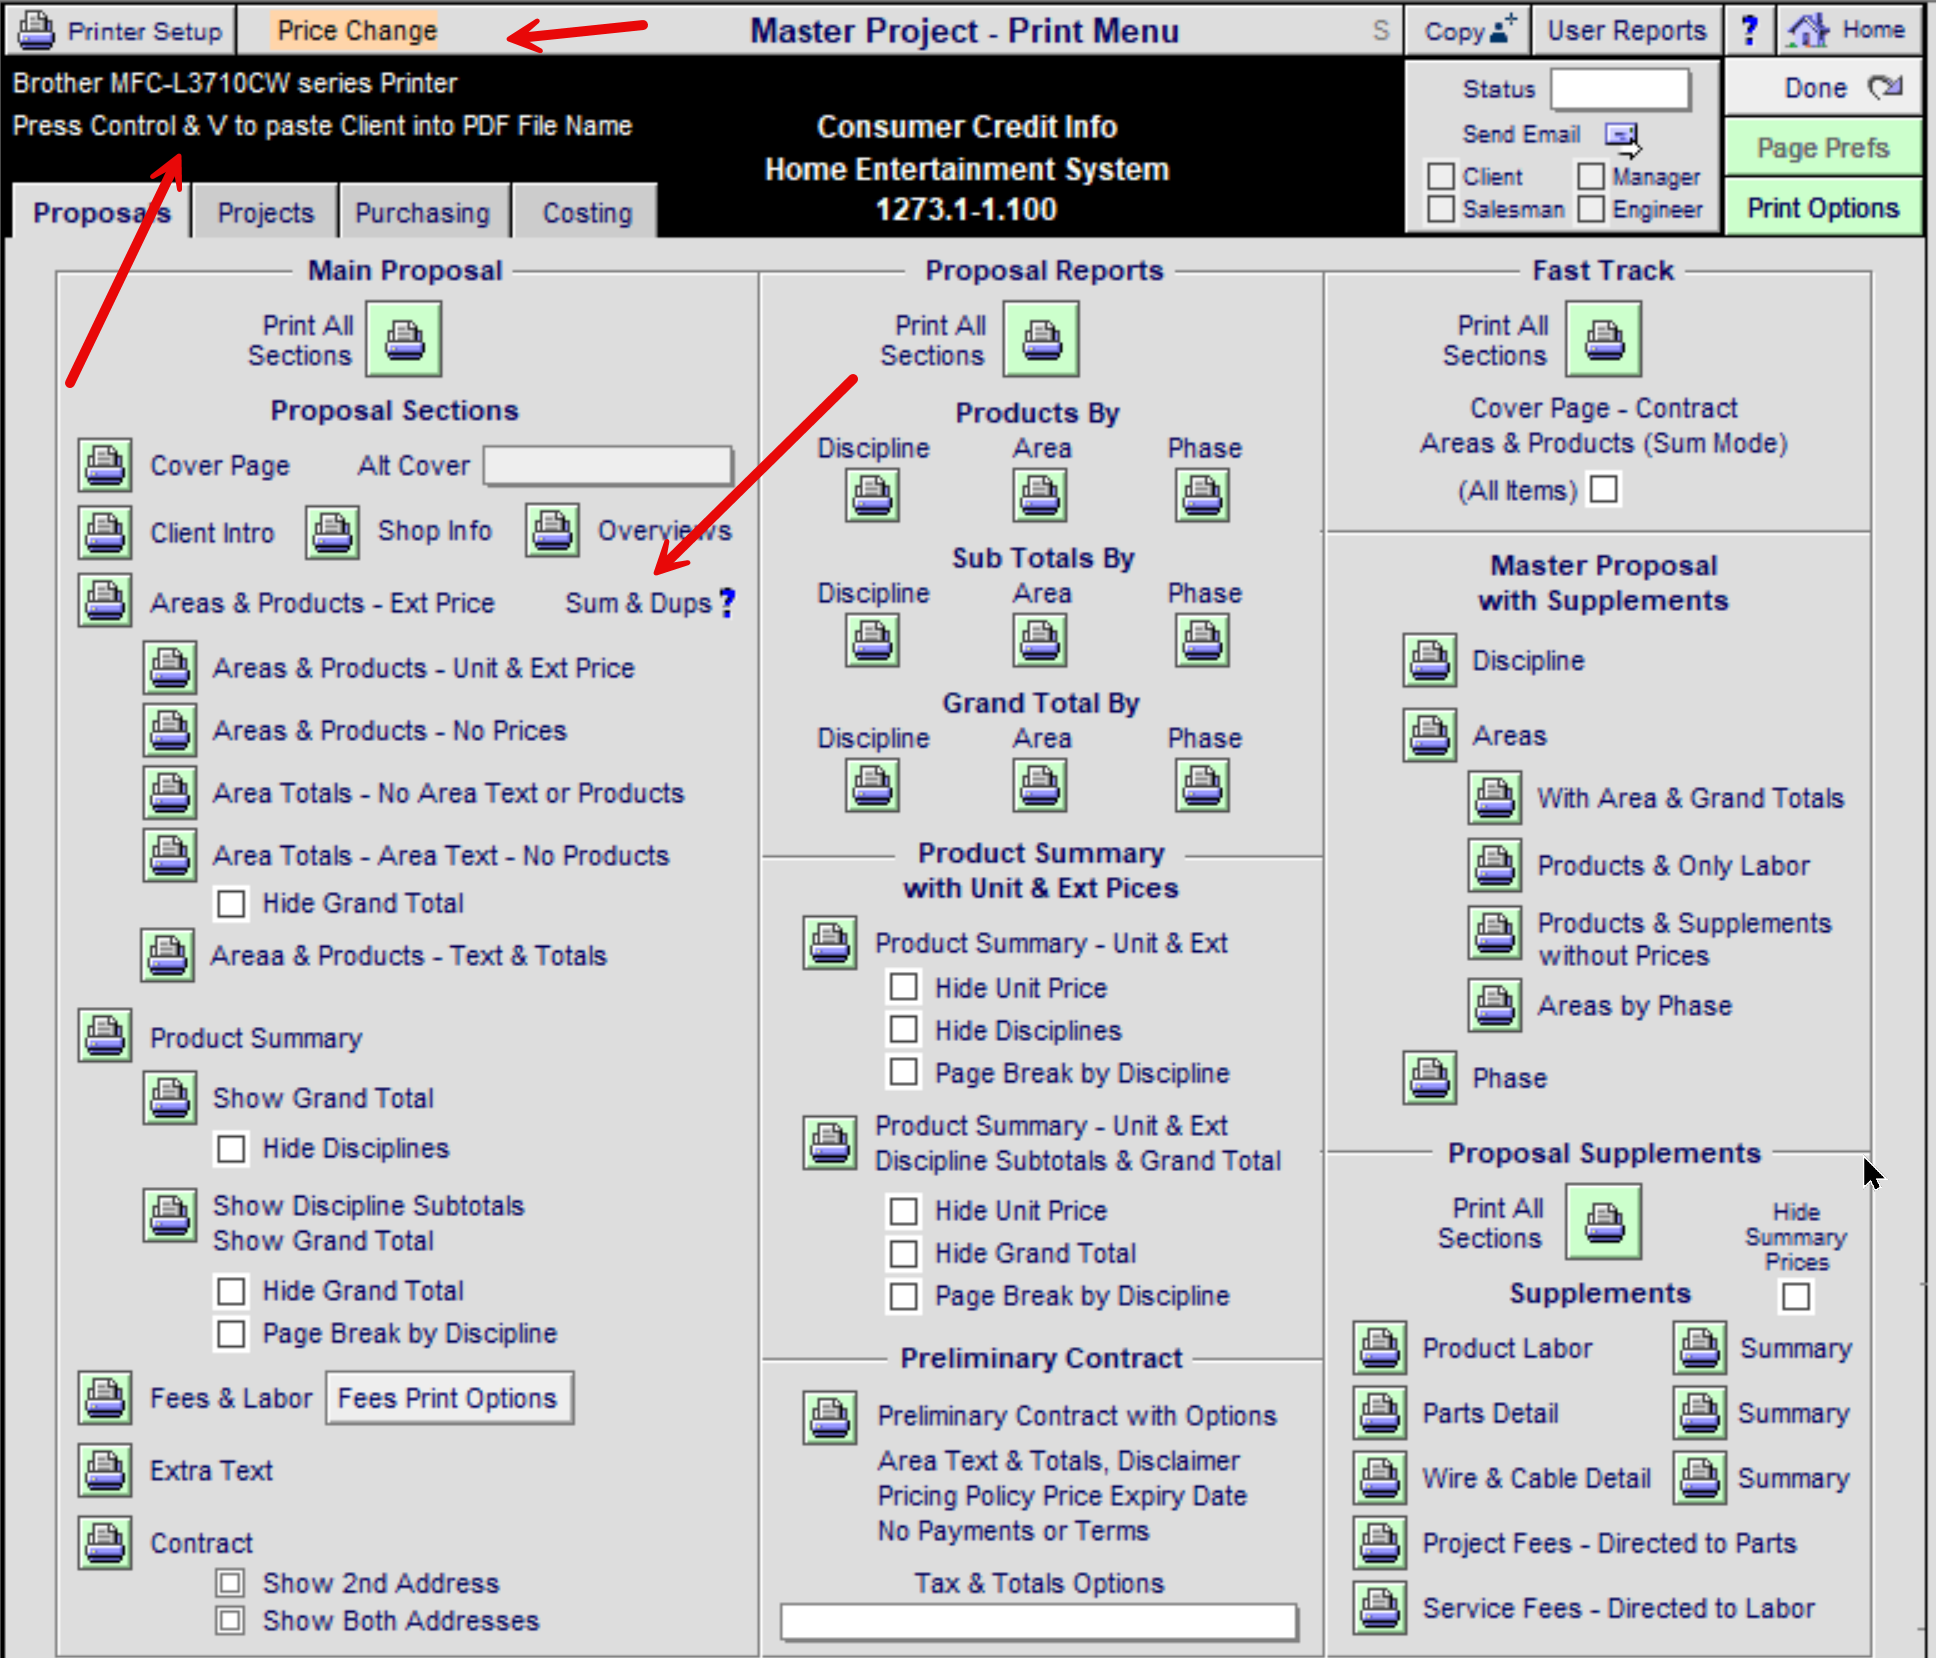The width and height of the screenshot is (1936, 1658).
Task: Open the Purchasing tab
Action: 423,212
